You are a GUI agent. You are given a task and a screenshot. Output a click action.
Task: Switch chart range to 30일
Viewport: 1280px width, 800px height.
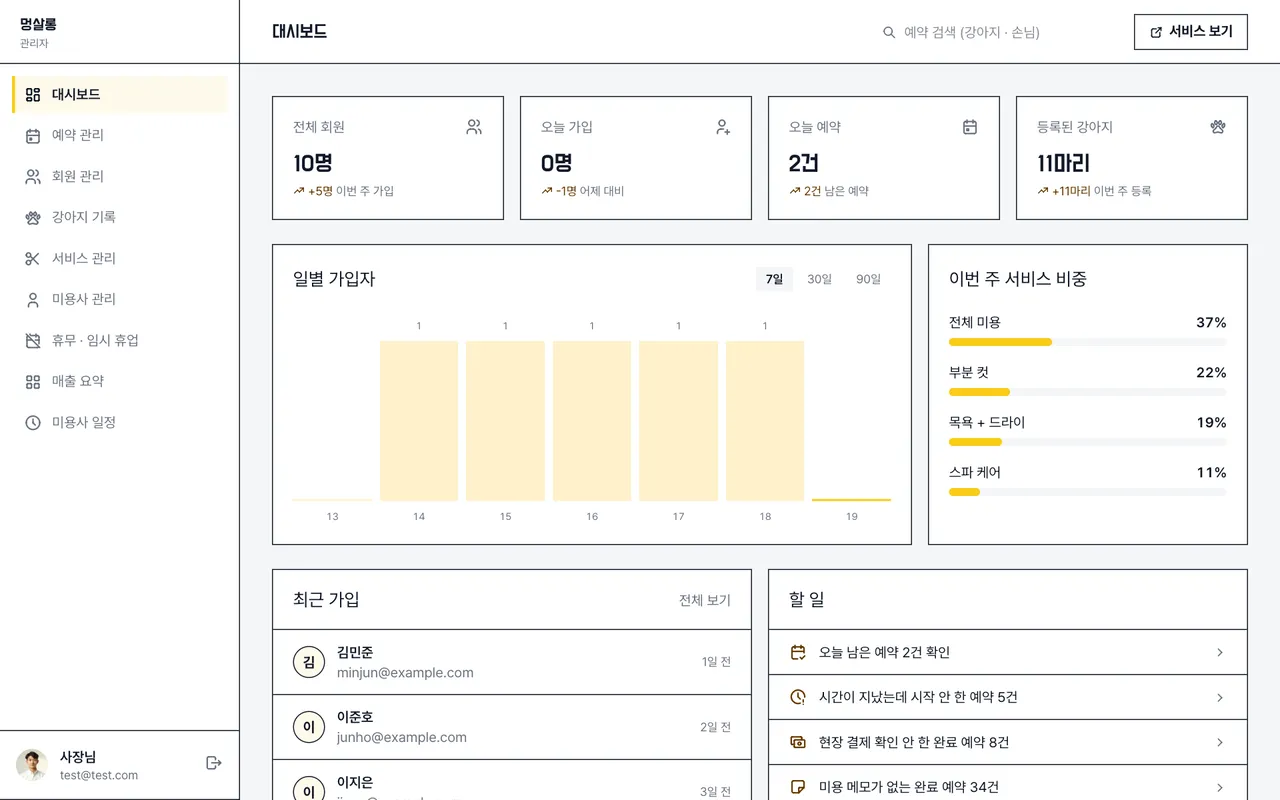tap(819, 279)
